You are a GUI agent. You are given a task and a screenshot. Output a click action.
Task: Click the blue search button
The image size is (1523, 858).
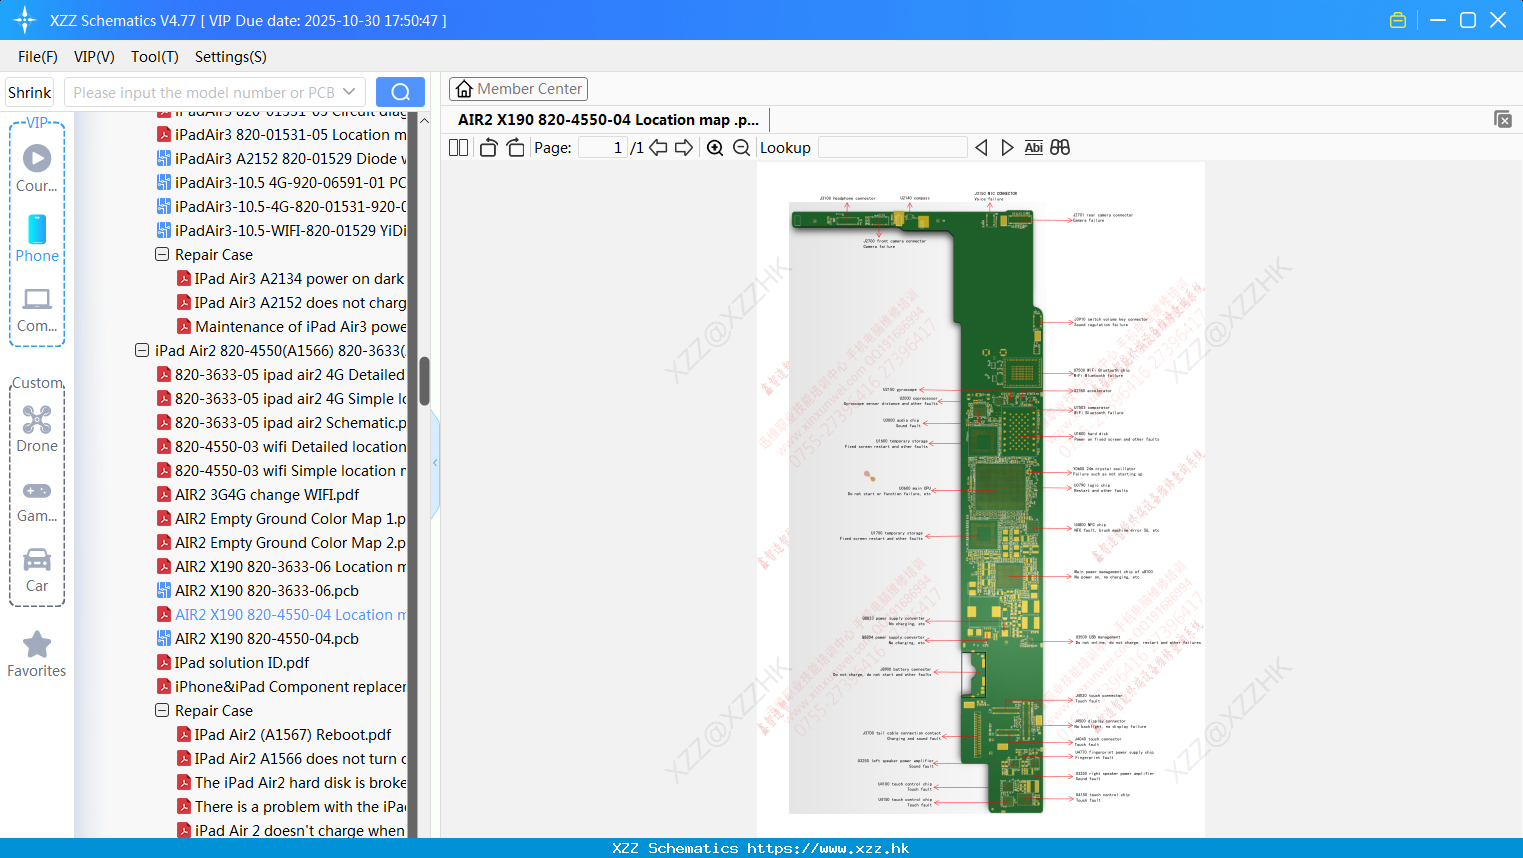400,92
